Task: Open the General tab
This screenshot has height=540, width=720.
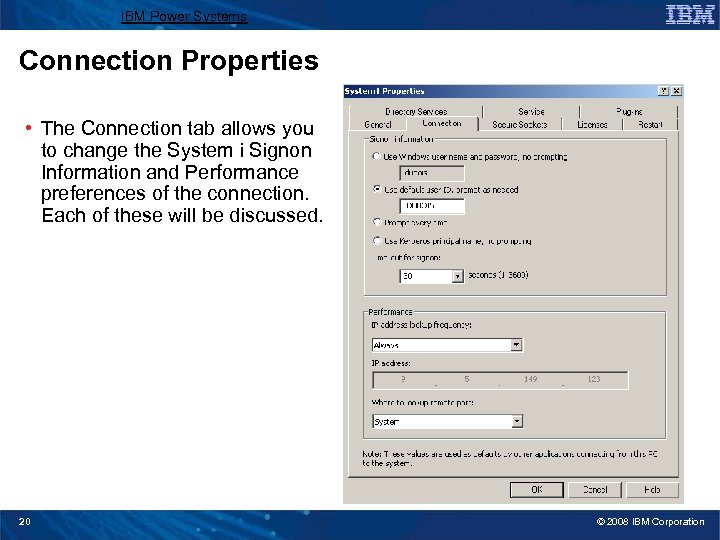Action: point(377,124)
